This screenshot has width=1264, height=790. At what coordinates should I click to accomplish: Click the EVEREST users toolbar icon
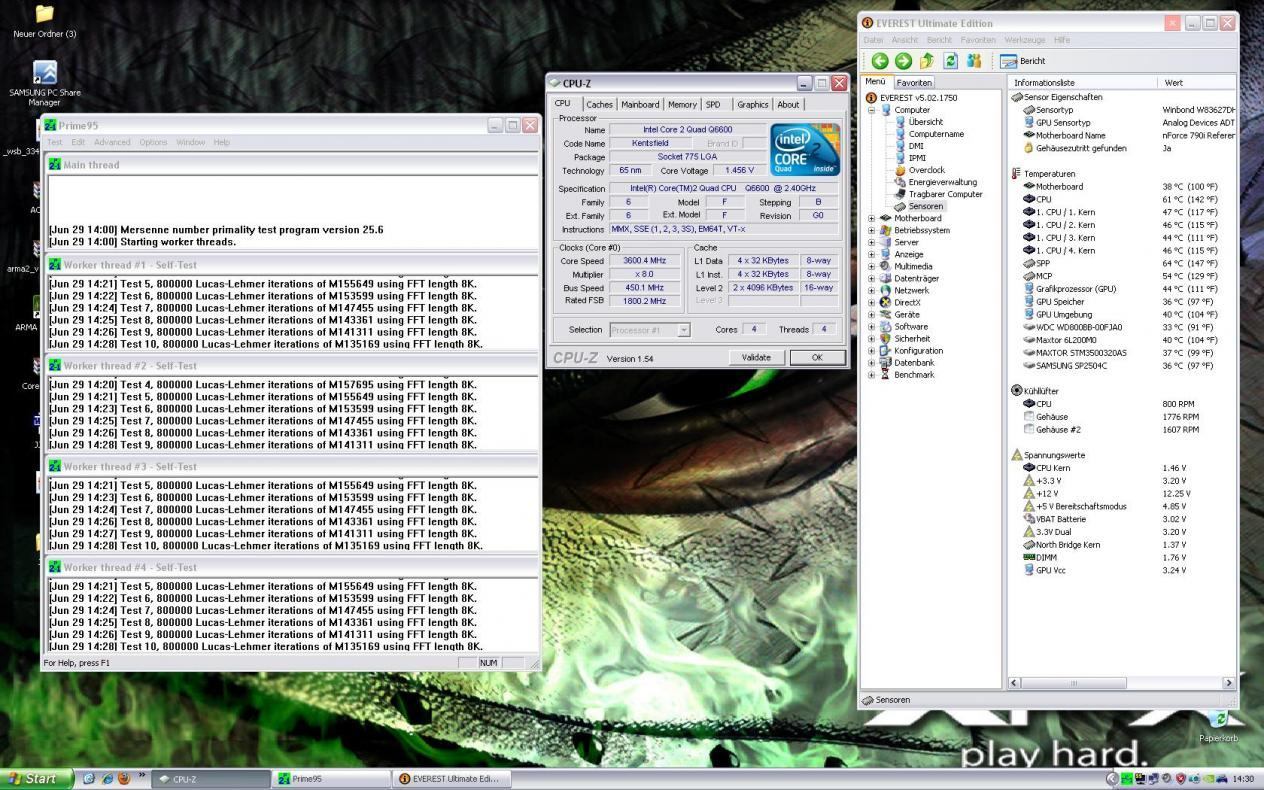(974, 61)
